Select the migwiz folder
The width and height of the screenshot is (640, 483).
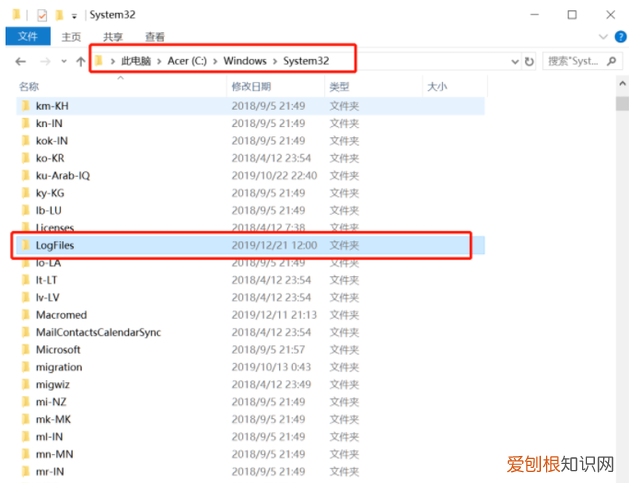tap(251, 385)
